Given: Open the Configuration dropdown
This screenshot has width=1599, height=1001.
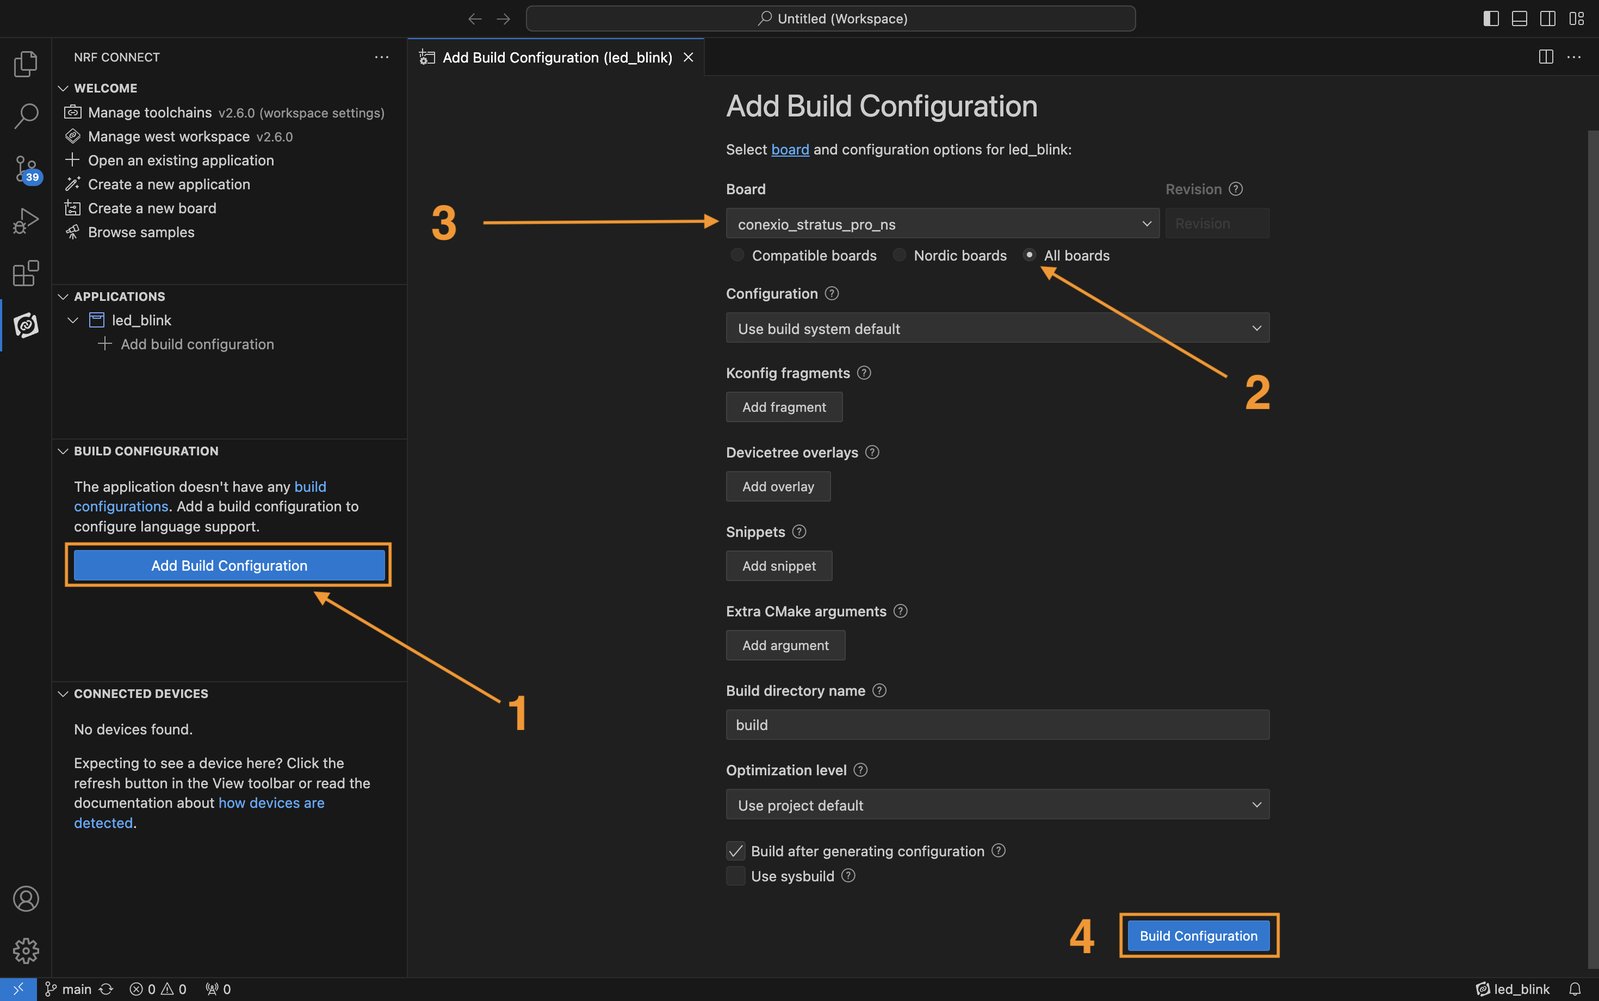Looking at the screenshot, I should (997, 328).
